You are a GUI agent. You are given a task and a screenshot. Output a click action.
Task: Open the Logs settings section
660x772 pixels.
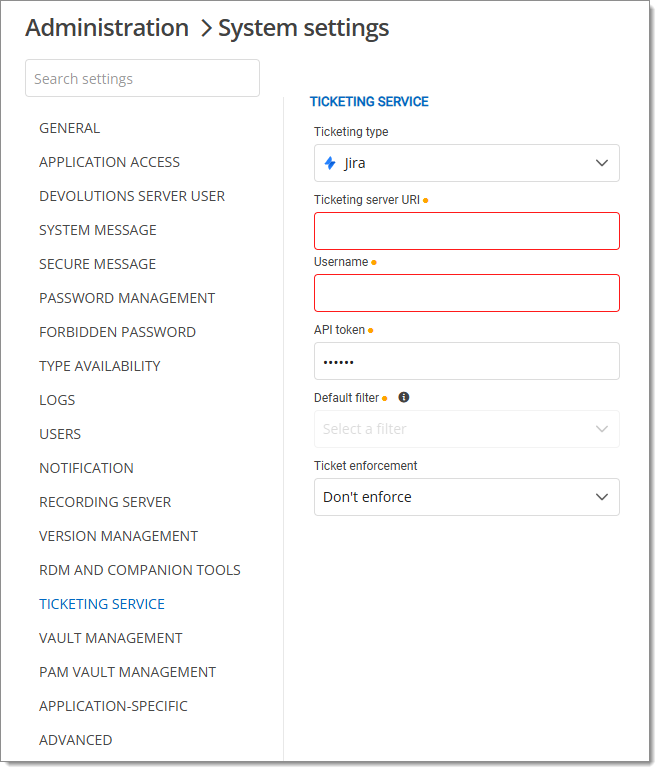57,400
